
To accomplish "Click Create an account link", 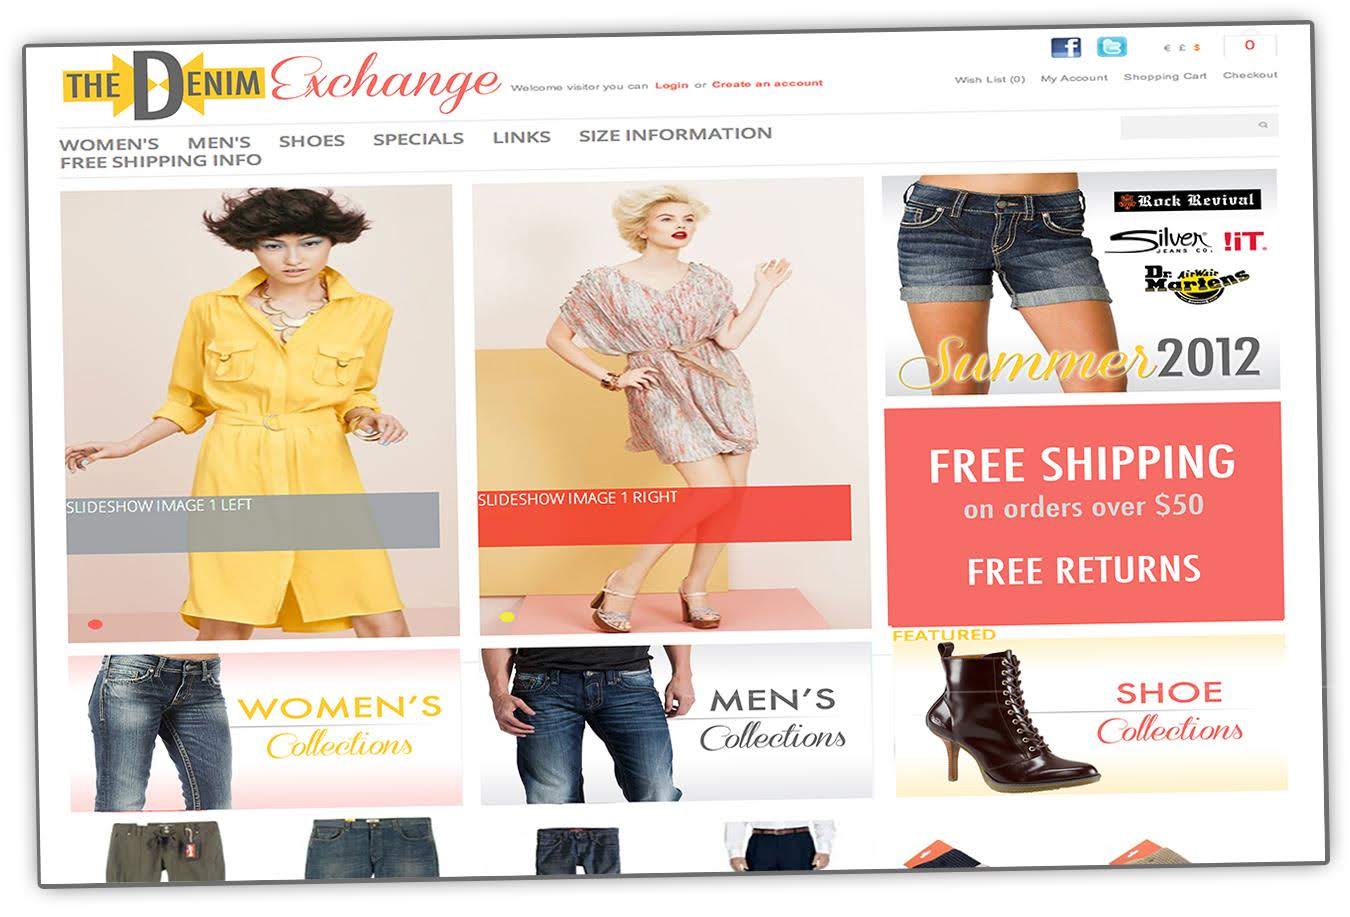I will tap(767, 84).
